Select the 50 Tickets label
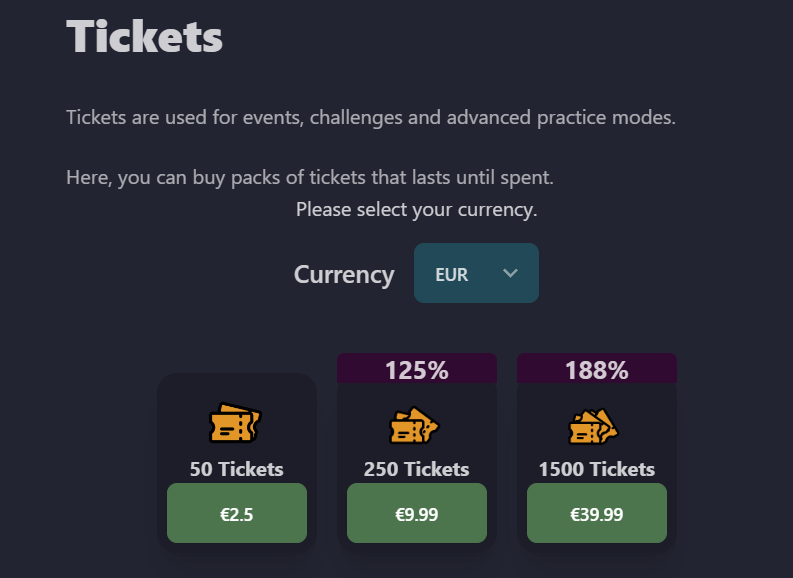Screen dimensions: 793x578 coord(237,469)
